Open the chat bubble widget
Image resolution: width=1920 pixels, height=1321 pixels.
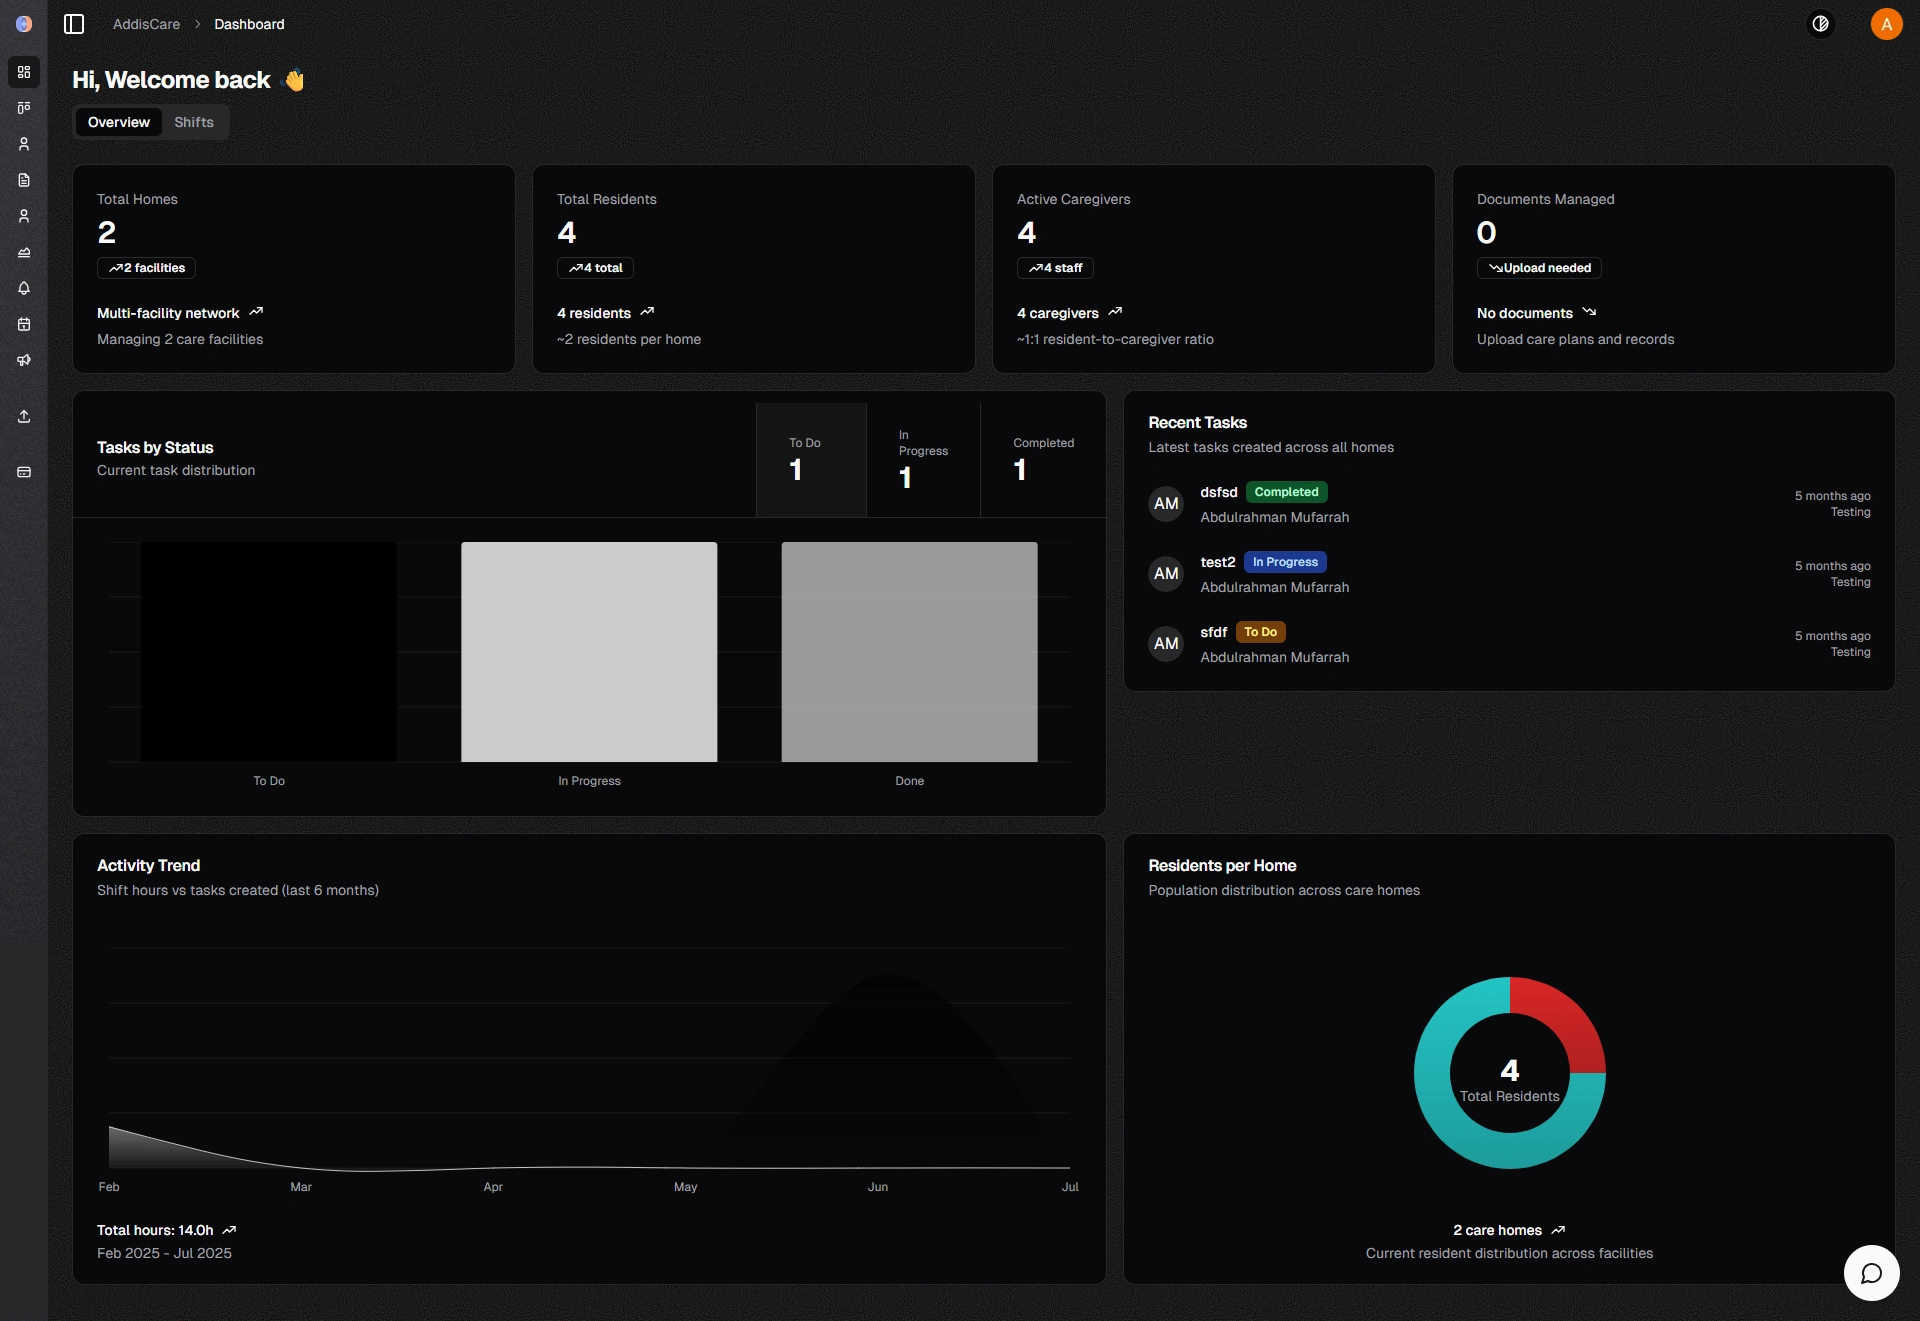pos(1871,1272)
